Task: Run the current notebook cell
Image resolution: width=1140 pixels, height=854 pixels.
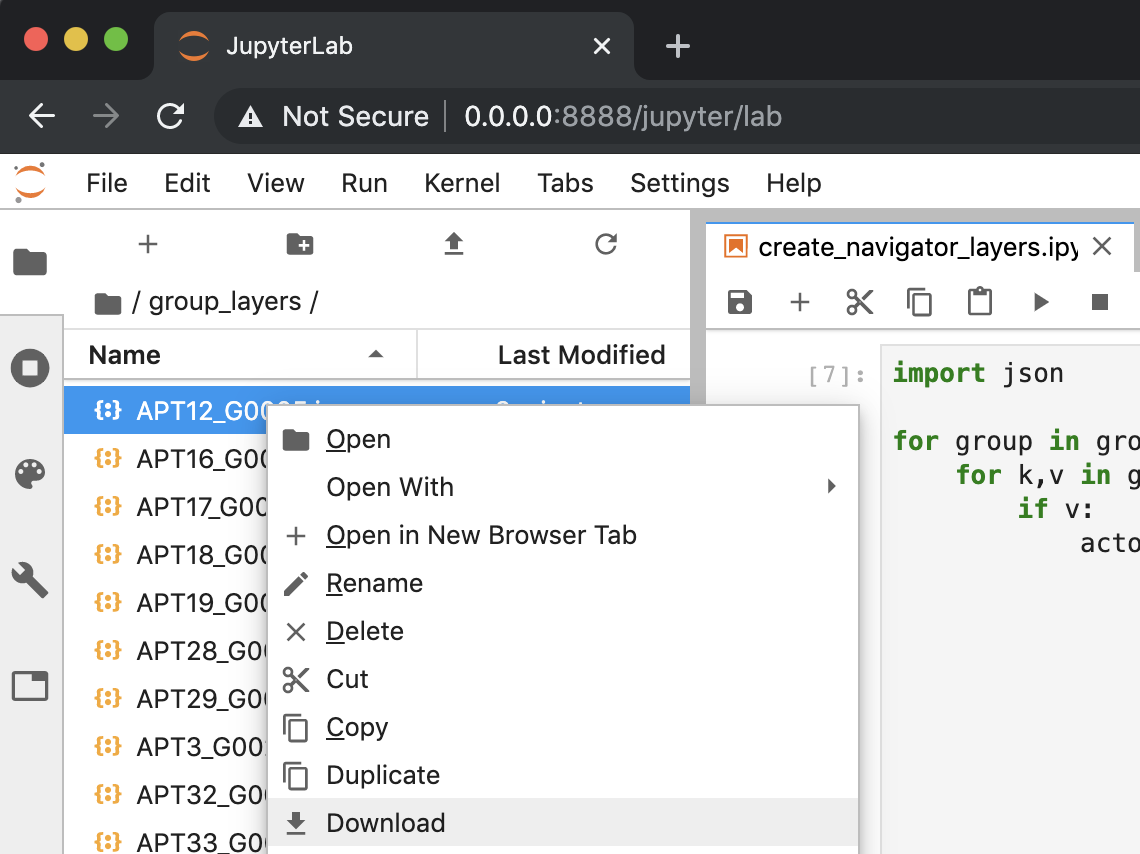Action: (1040, 301)
